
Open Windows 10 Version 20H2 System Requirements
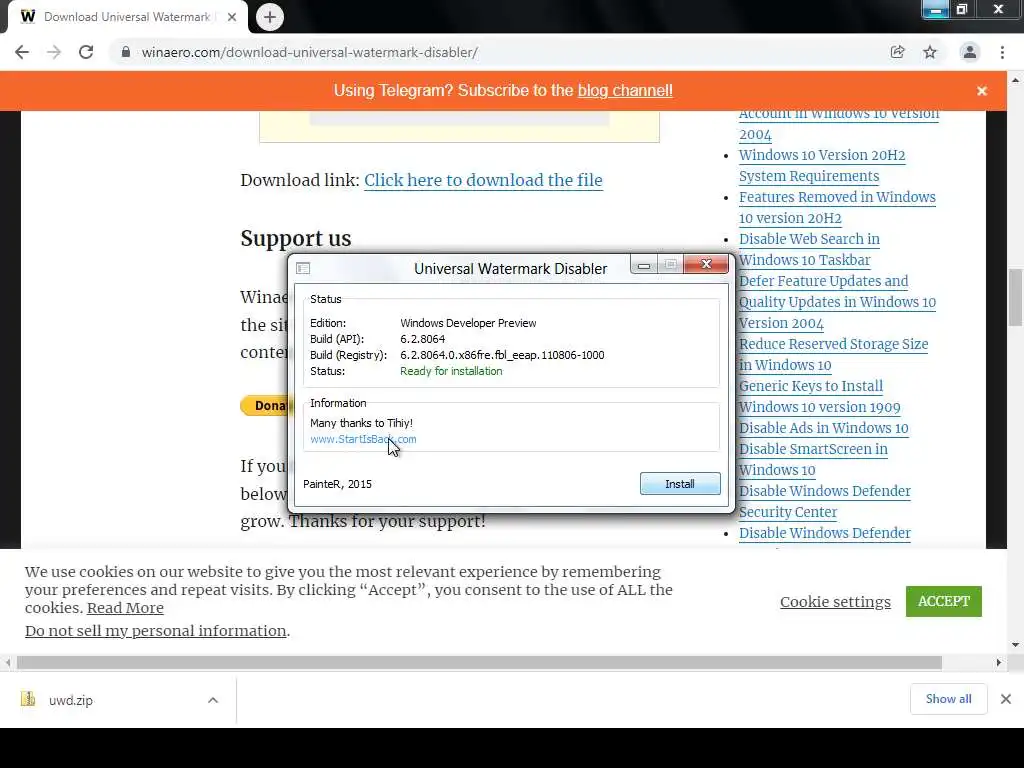[822, 166]
